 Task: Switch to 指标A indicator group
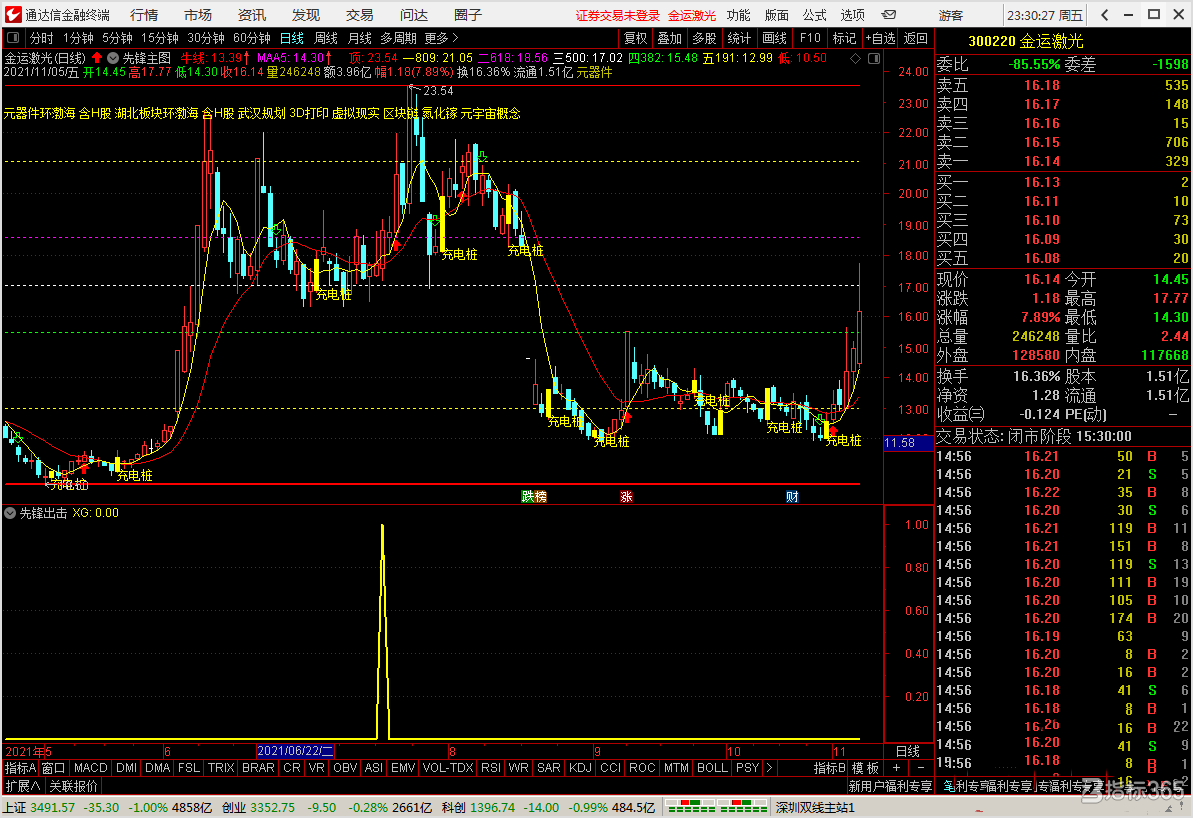point(21,768)
